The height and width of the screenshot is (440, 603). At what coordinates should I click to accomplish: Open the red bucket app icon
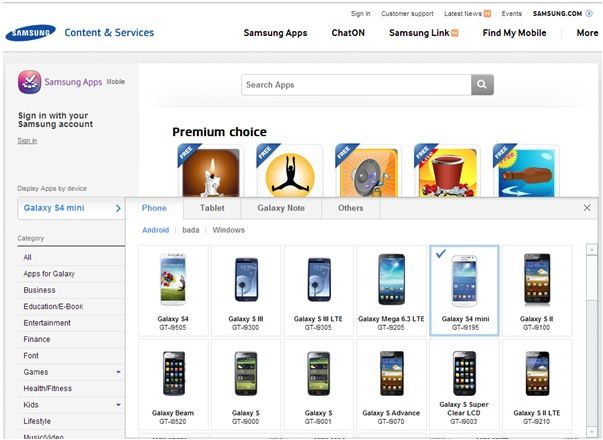click(x=447, y=172)
